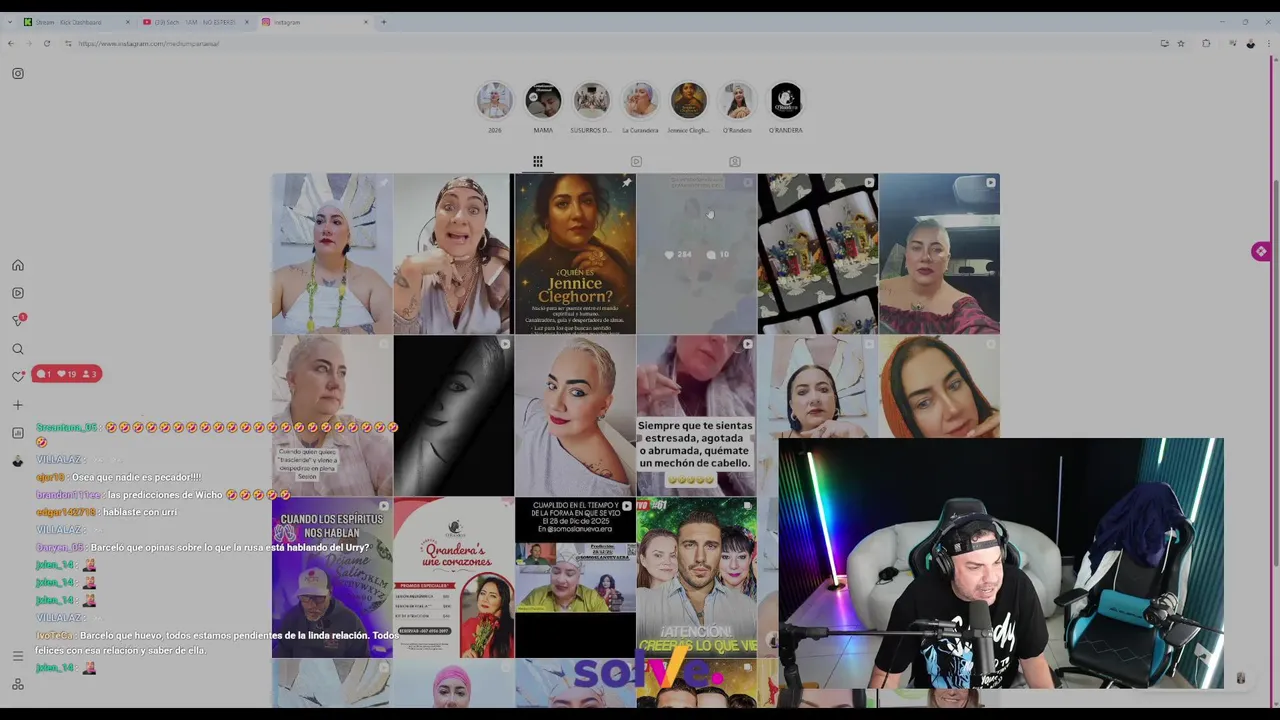The height and width of the screenshot is (720, 1280).
Task: Open the '¡Atención!' three-people post
Action: (696, 578)
